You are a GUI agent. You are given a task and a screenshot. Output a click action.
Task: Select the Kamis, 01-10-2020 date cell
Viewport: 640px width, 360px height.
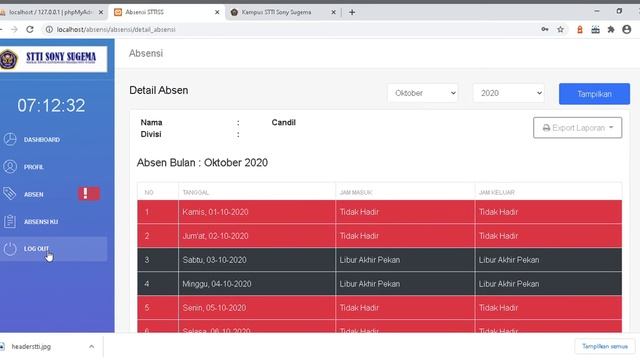257,212
